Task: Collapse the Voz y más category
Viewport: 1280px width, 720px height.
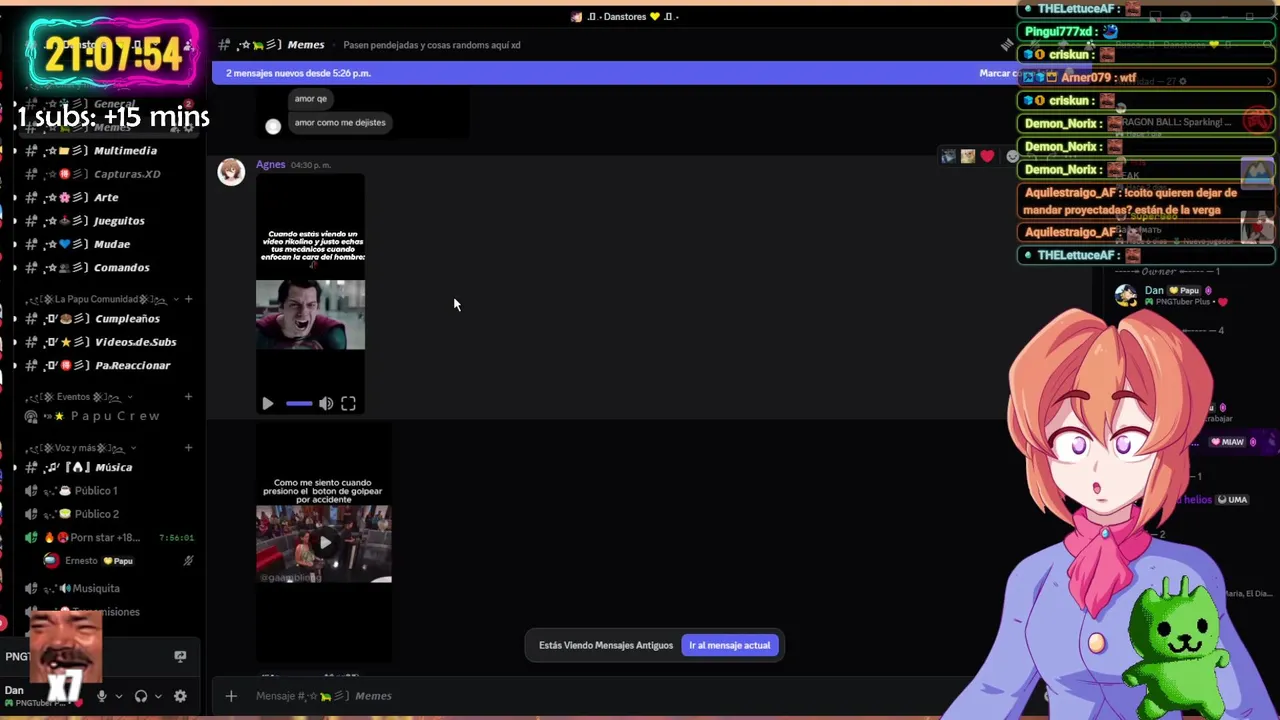Action: 83,448
